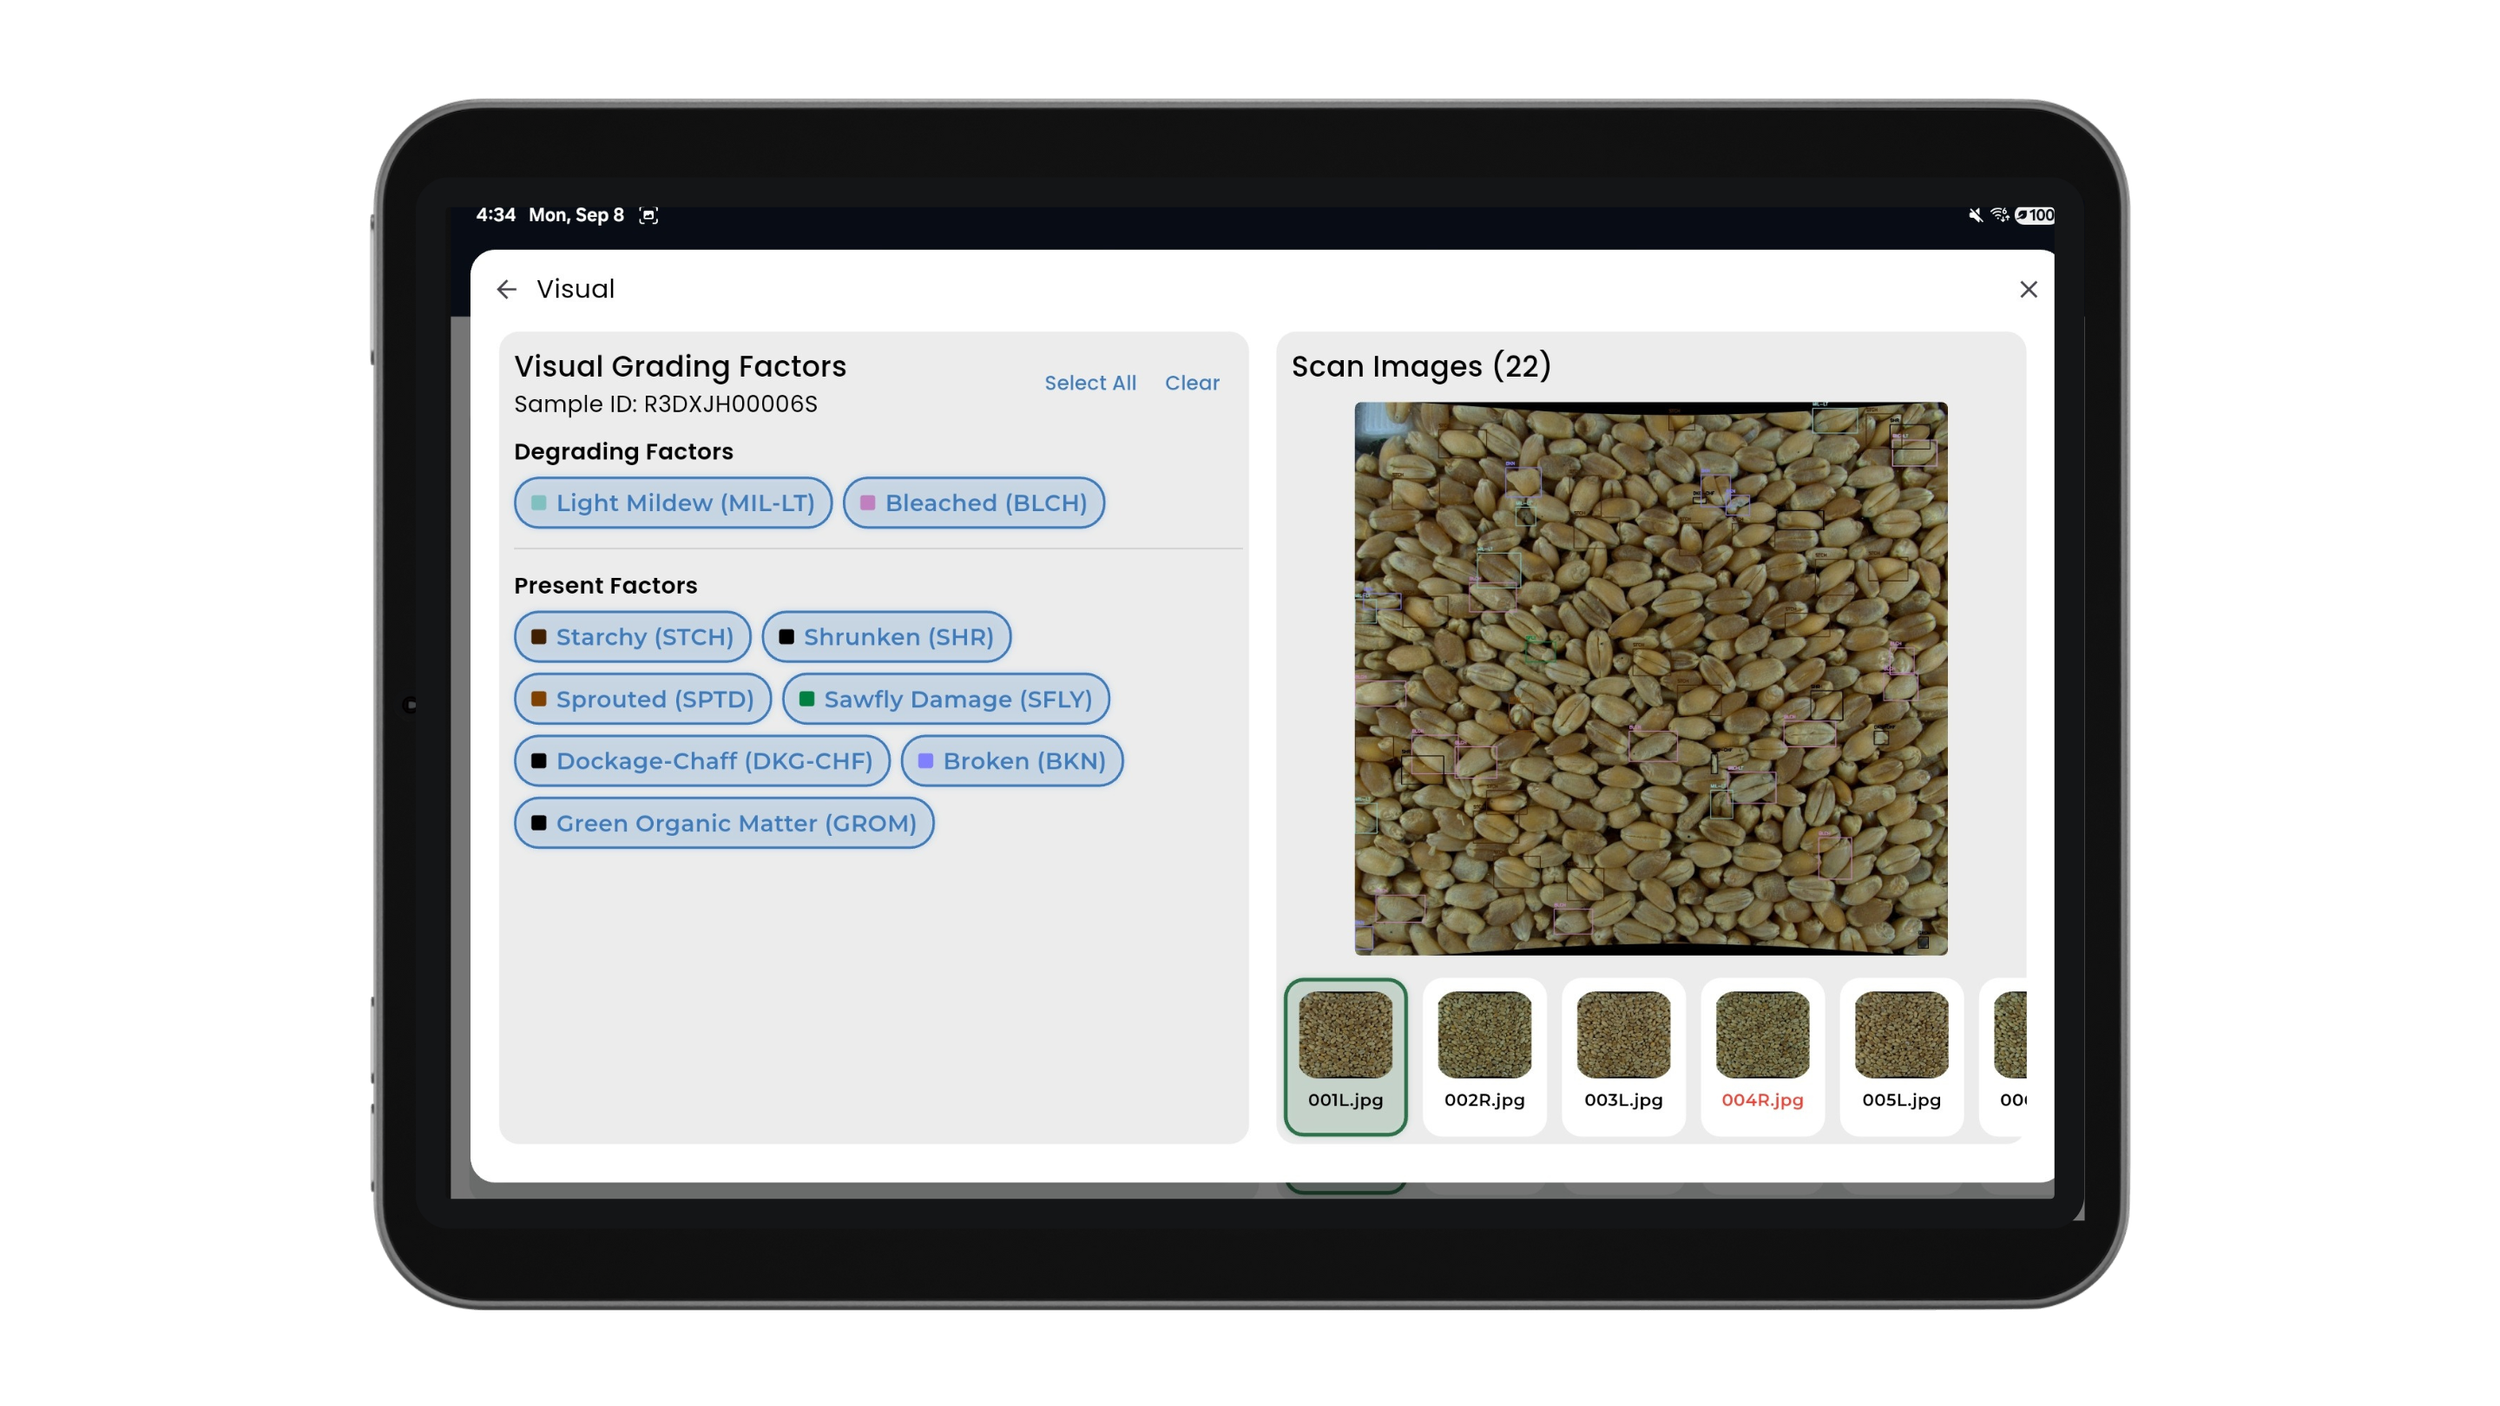2500x1406 pixels.
Task: Click the main wheat scan image
Action: pyautogui.click(x=1650, y=678)
